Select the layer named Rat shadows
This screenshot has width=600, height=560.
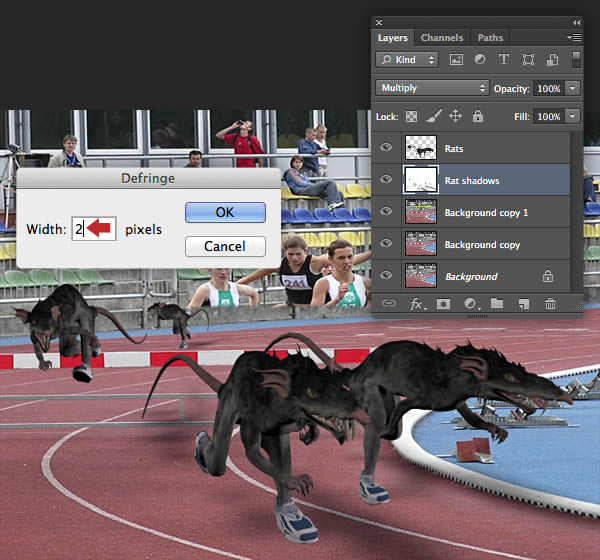coord(472,181)
